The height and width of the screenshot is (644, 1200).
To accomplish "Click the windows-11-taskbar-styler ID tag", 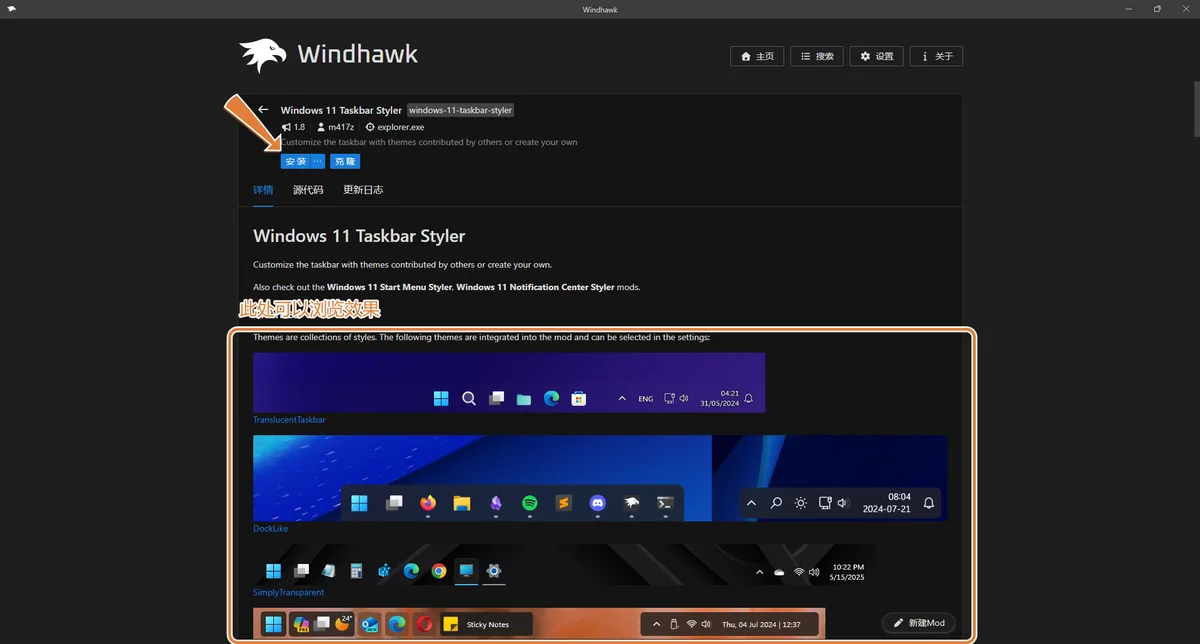I will pos(461,110).
